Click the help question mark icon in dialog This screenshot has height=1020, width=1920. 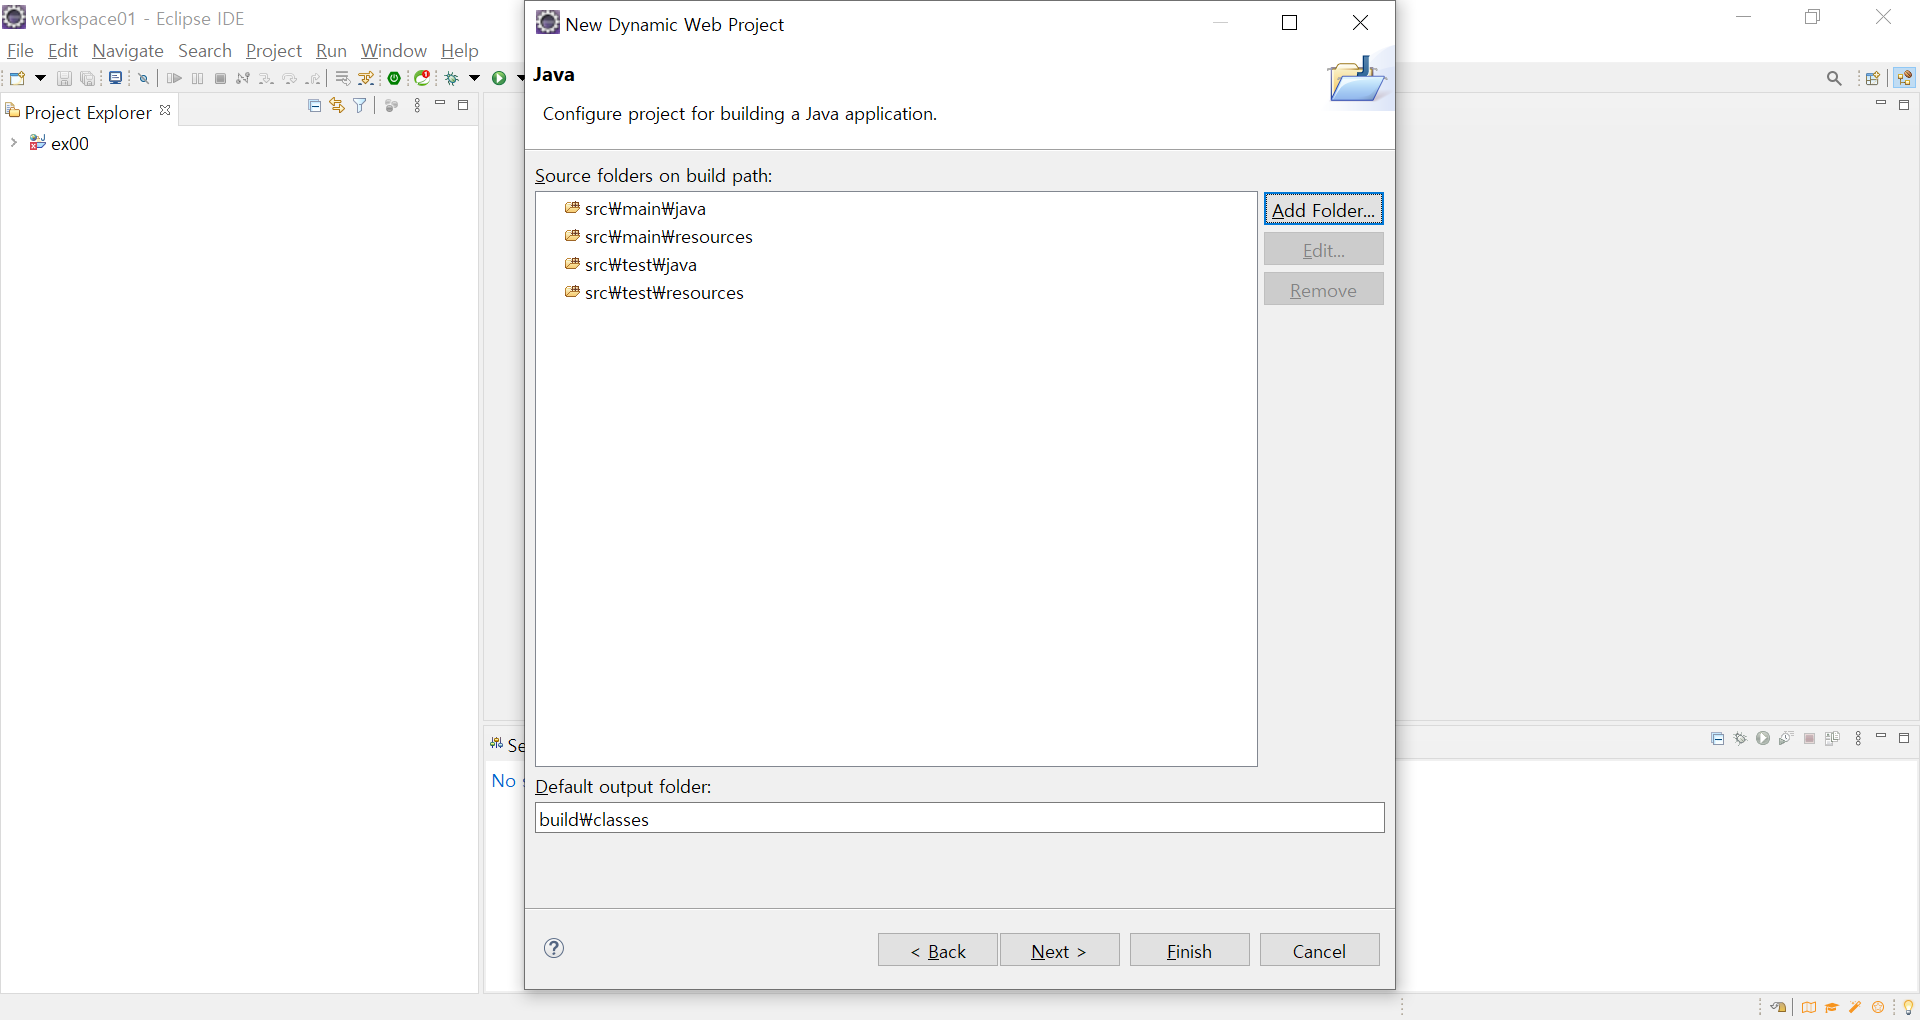(x=554, y=948)
